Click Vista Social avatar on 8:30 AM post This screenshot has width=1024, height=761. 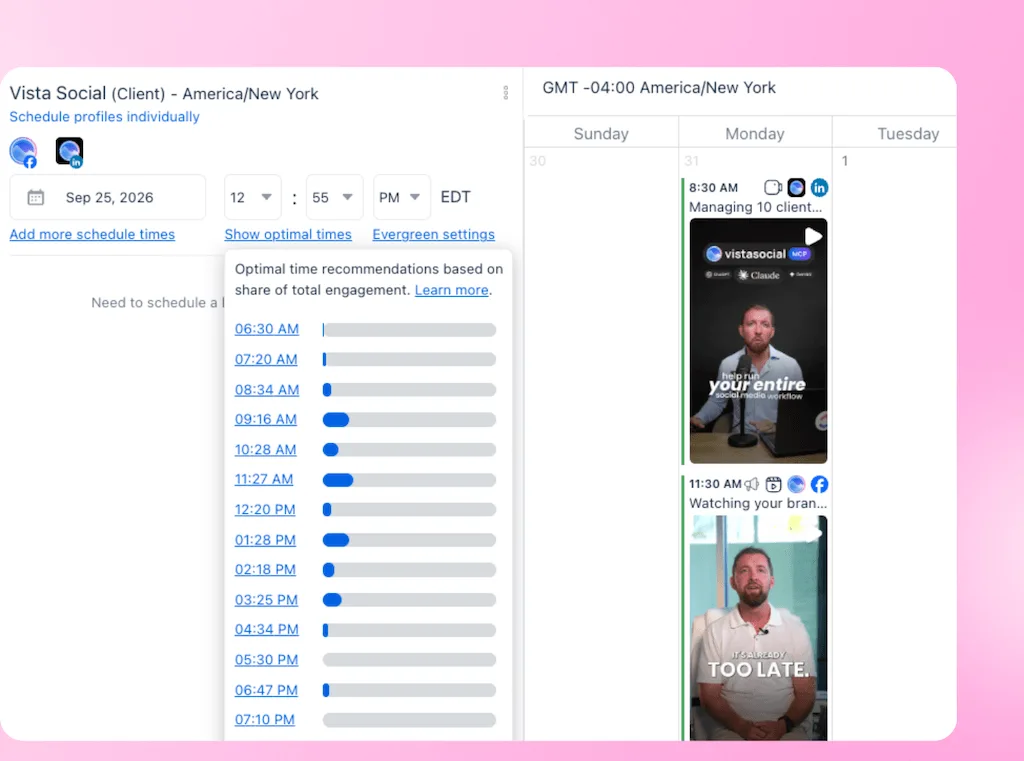coord(796,187)
